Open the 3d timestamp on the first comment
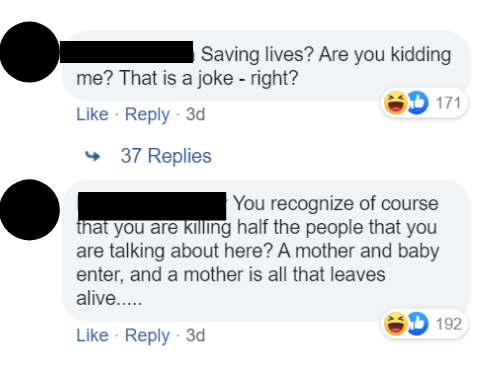 coord(195,114)
